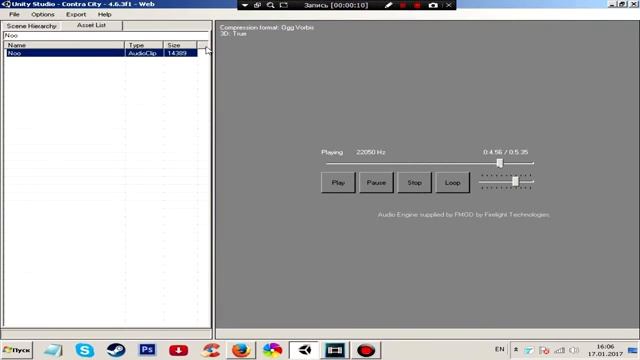Open the Export menu
The width and height of the screenshot is (640, 360).
(76, 14)
